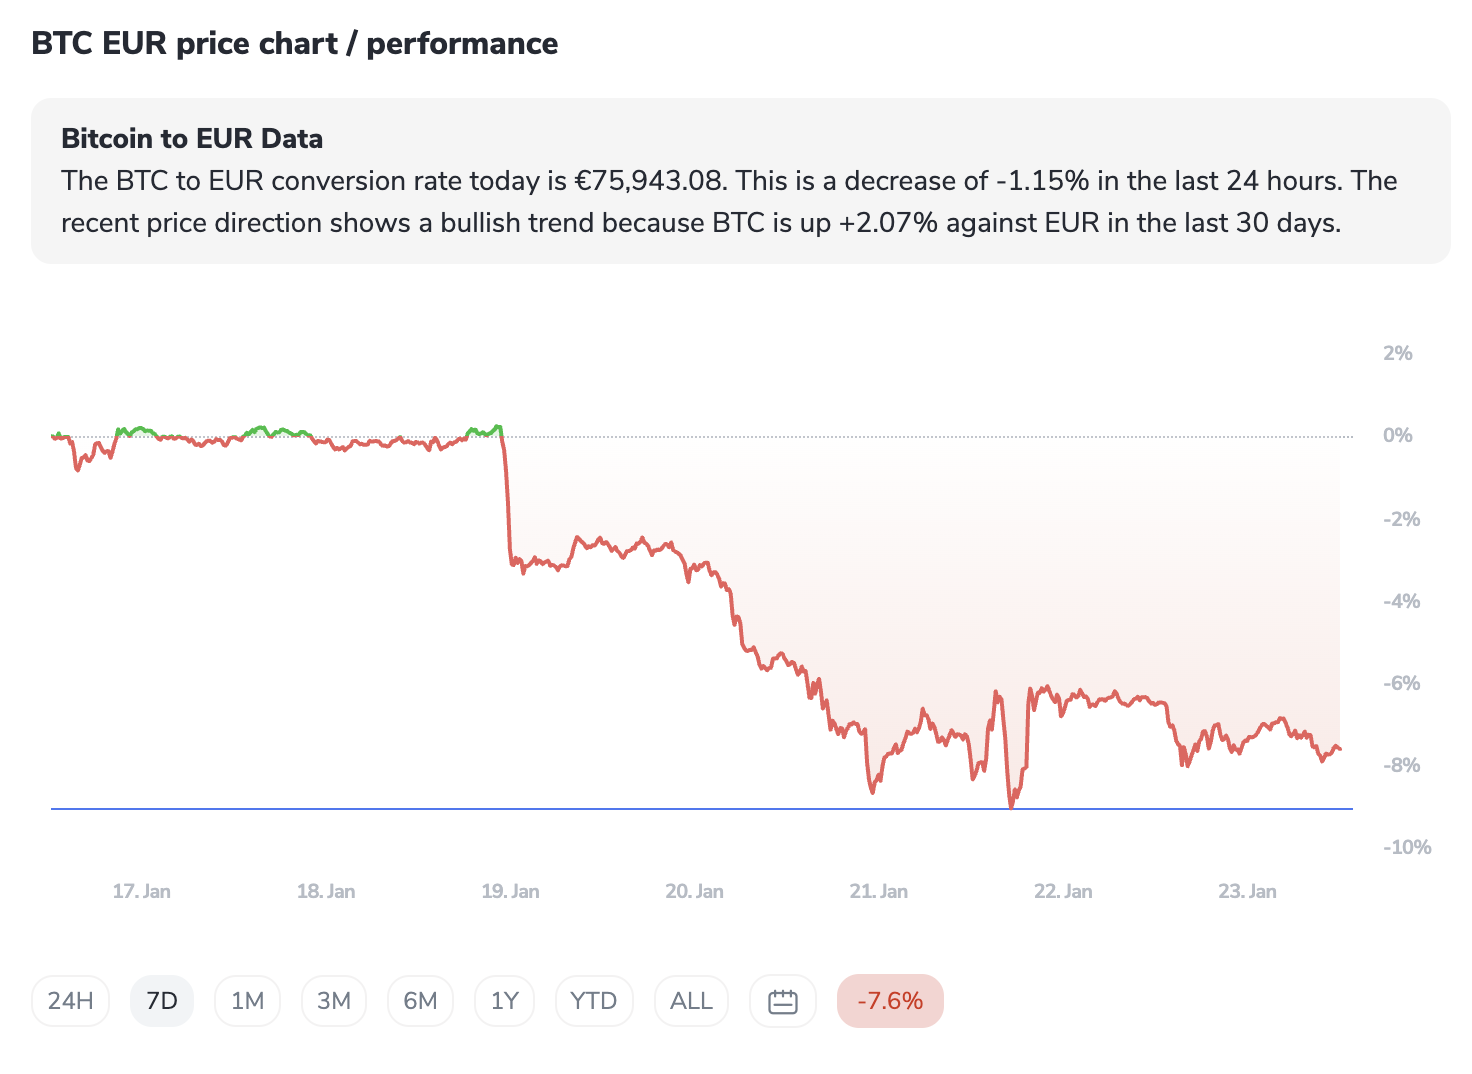Click the 23. Jan date label
Viewport: 1472px width, 1074px height.
1247,891
